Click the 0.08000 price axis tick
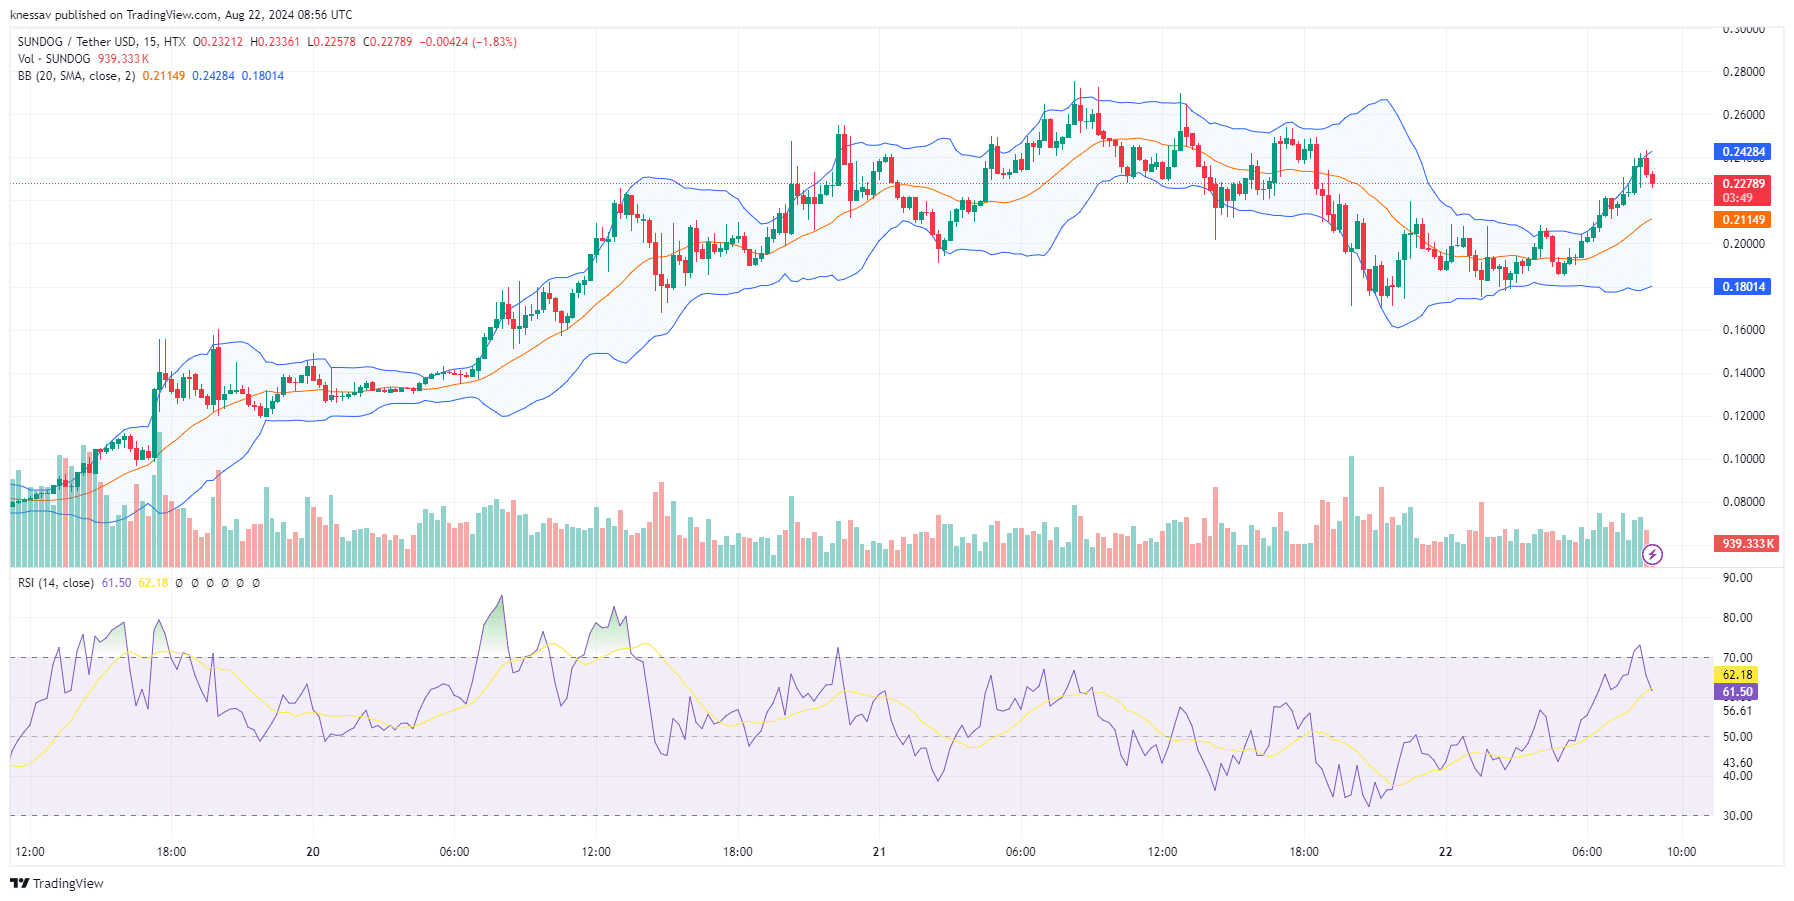 point(1743,502)
